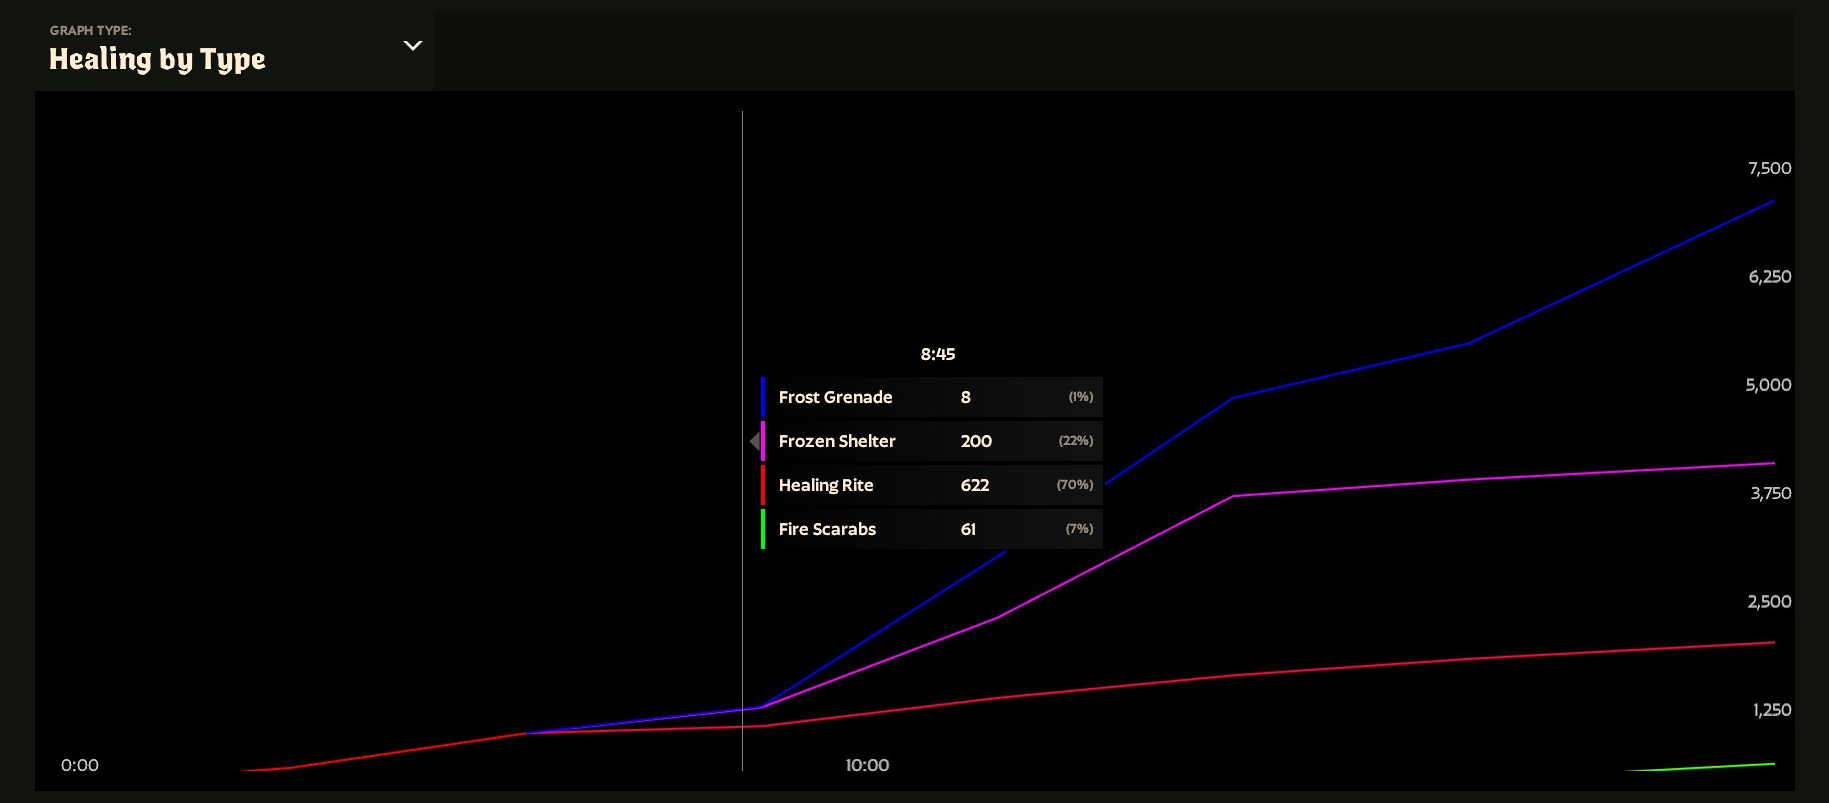The image size is (1829, 803).
Task: Click the (7%) Fire Scarabs percentage
Action: [1080, 529]
